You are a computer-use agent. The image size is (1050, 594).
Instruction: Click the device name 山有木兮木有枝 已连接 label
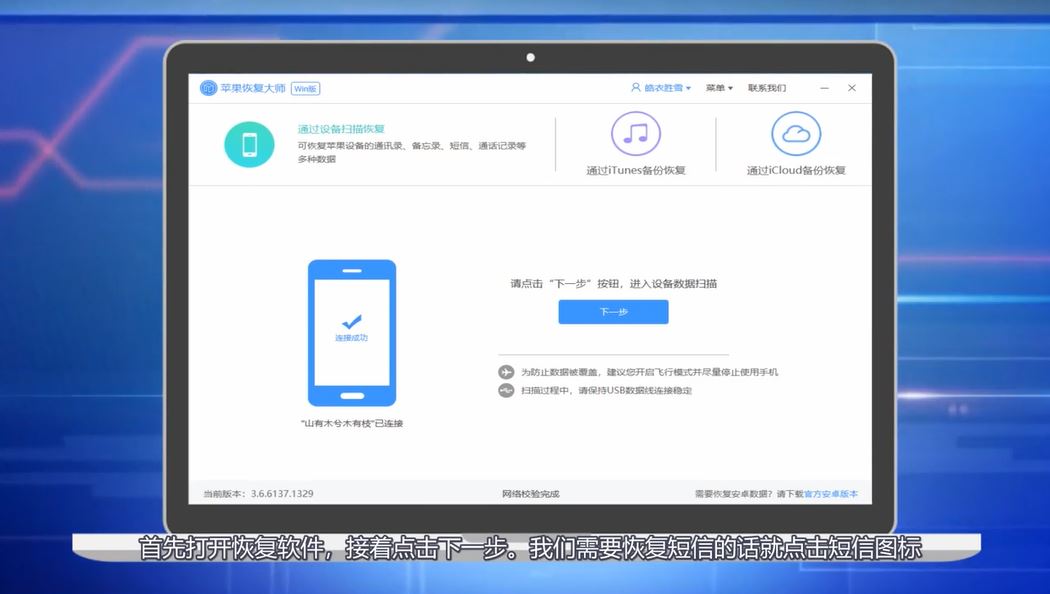pyautogui.click(x=352, y=422)
